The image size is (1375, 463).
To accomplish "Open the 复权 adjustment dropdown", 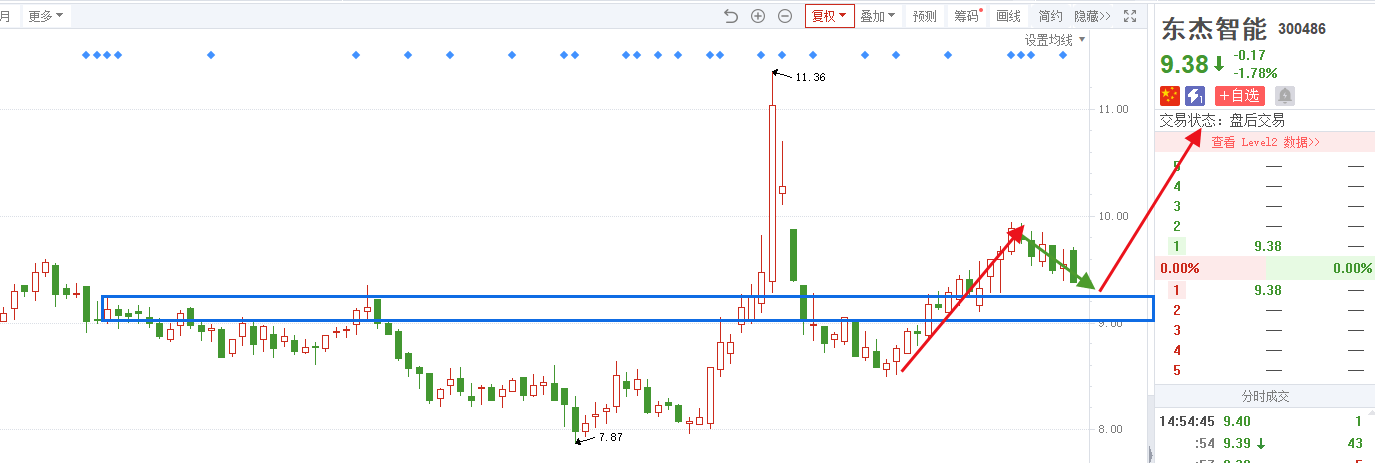I will [829, 16].
